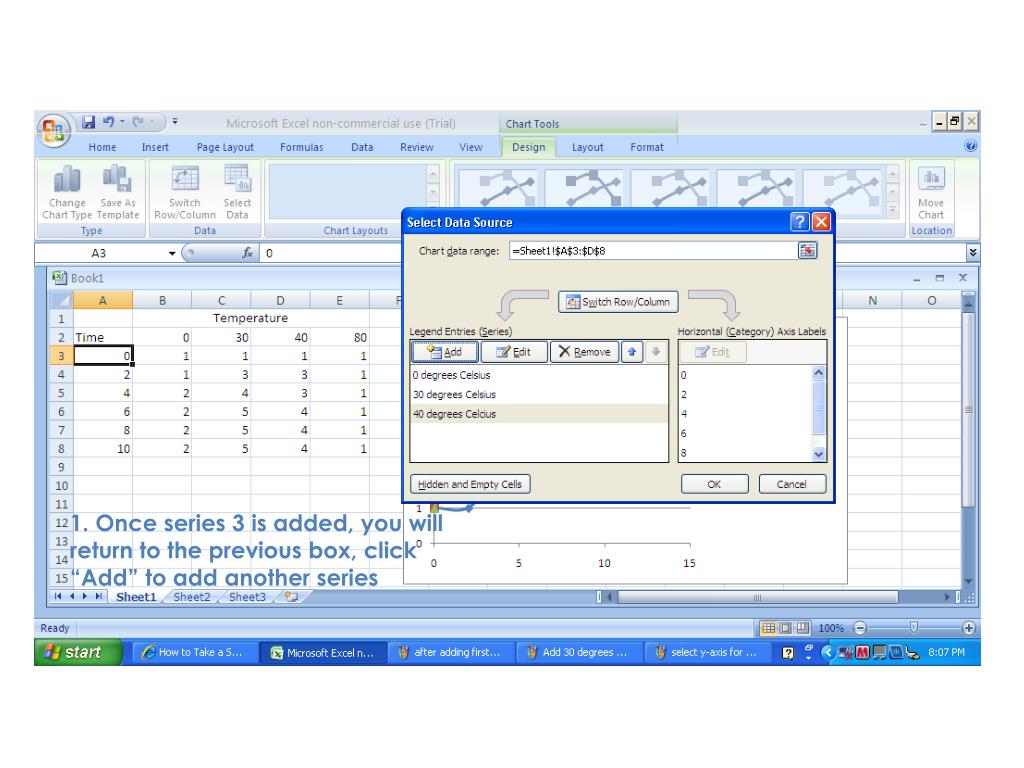1024x768 pixels.
Task: Click Add series button
Action: 445,352
